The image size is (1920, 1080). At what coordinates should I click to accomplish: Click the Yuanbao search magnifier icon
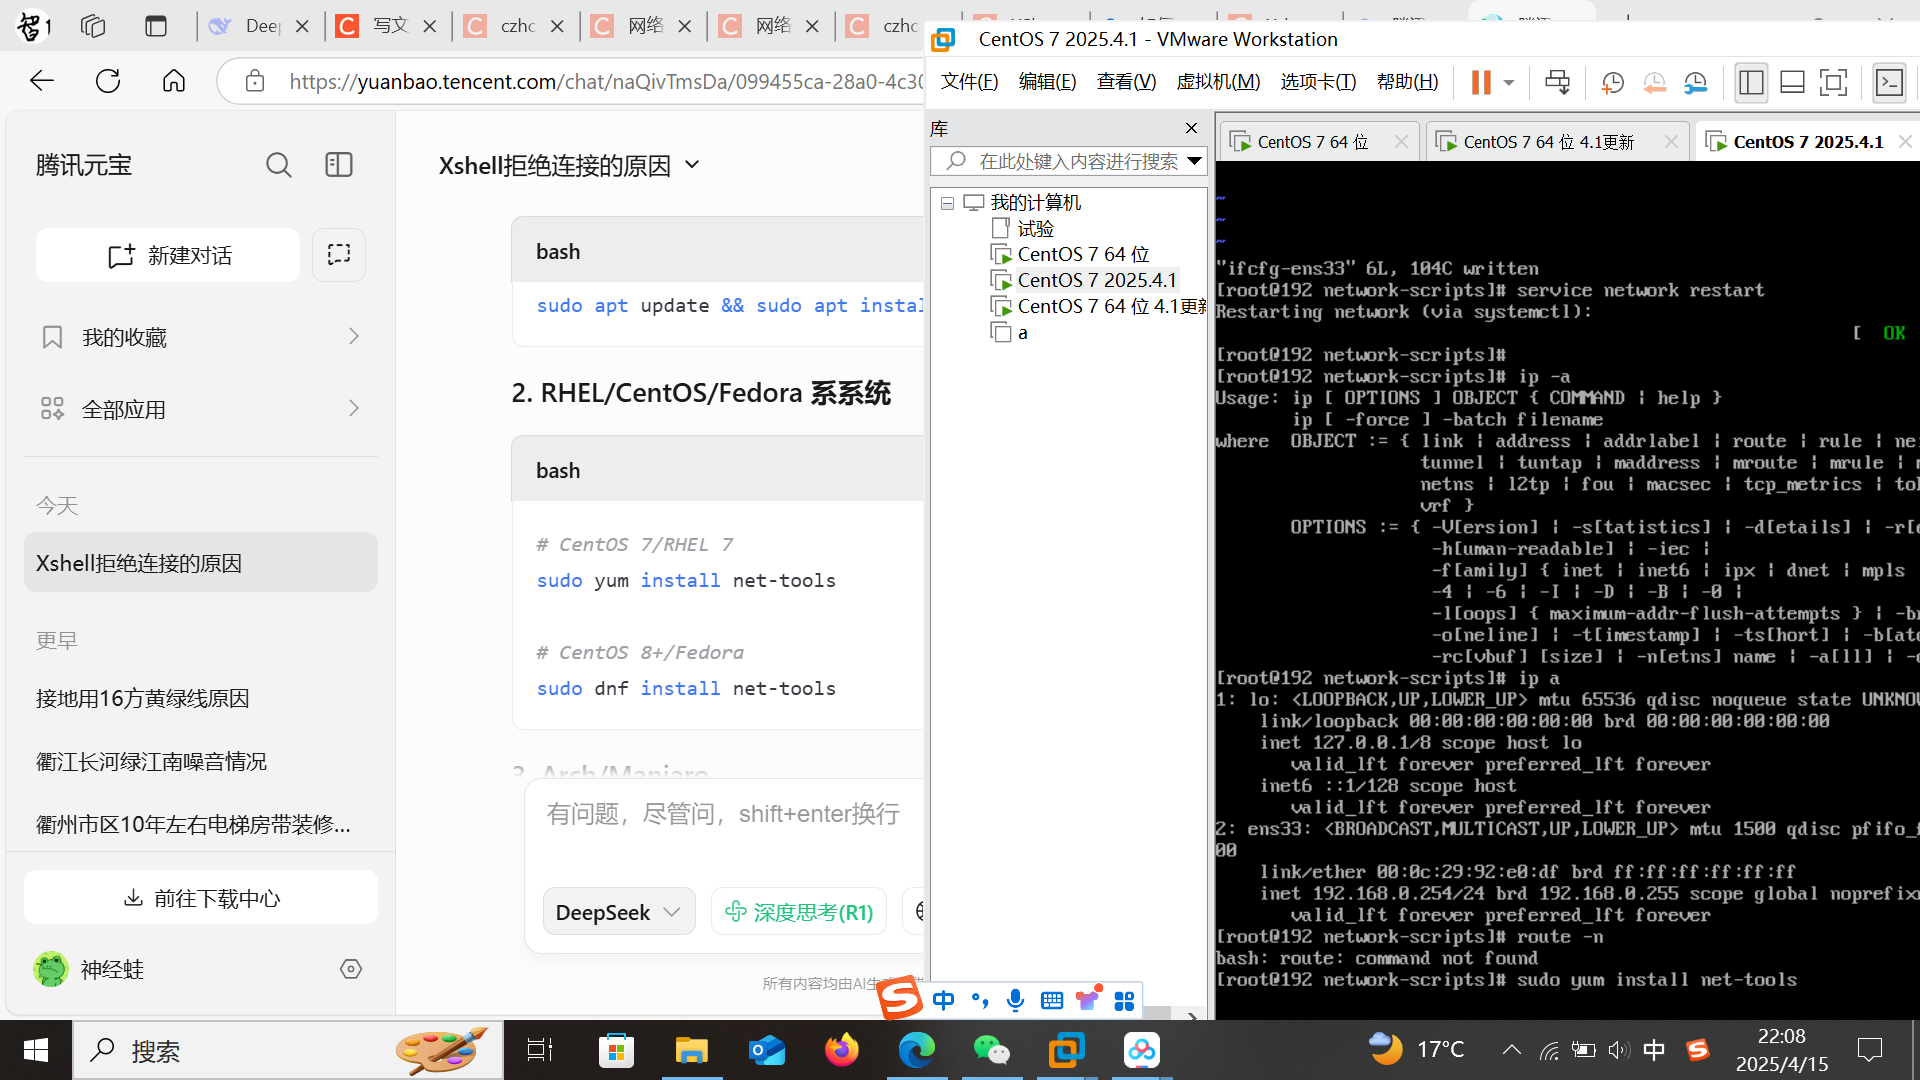(x=279, y=165)
